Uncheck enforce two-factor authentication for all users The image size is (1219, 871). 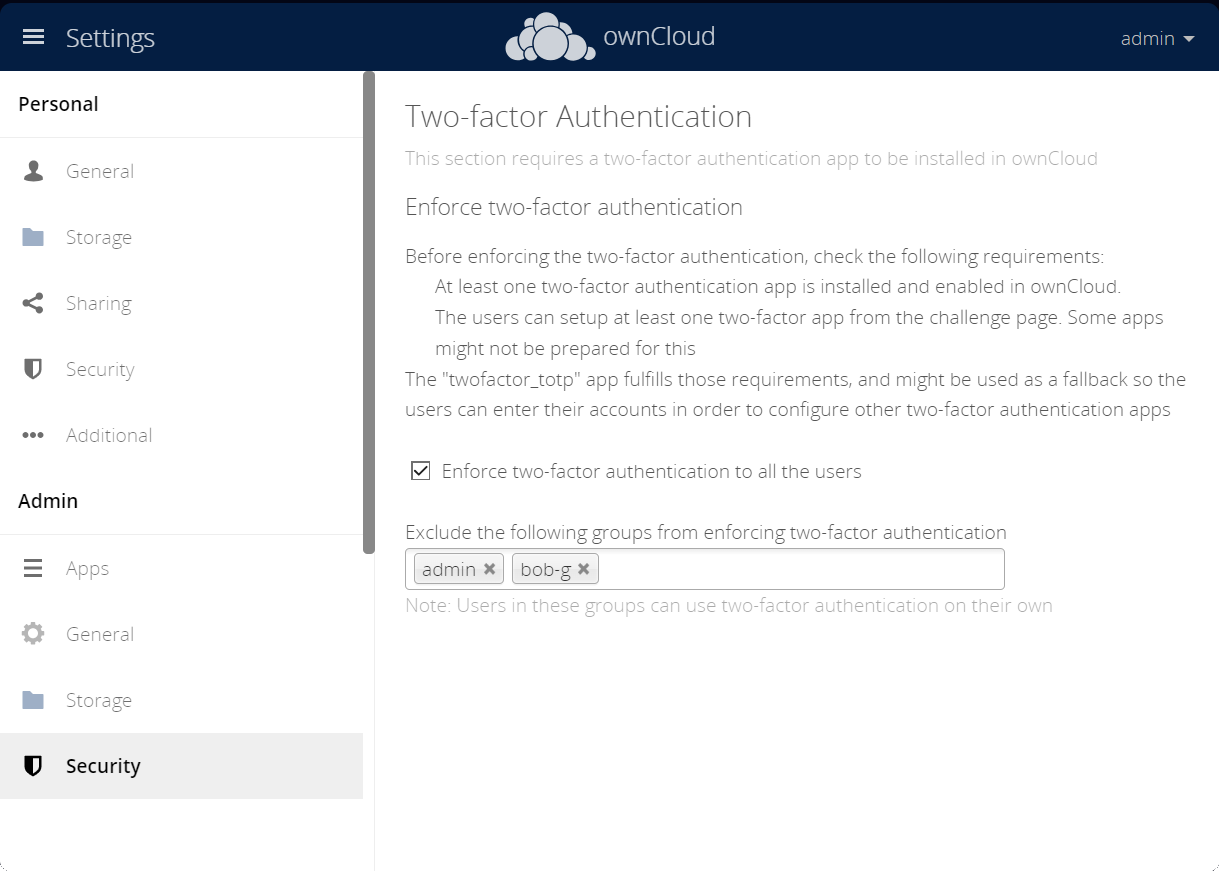[419, 470]
